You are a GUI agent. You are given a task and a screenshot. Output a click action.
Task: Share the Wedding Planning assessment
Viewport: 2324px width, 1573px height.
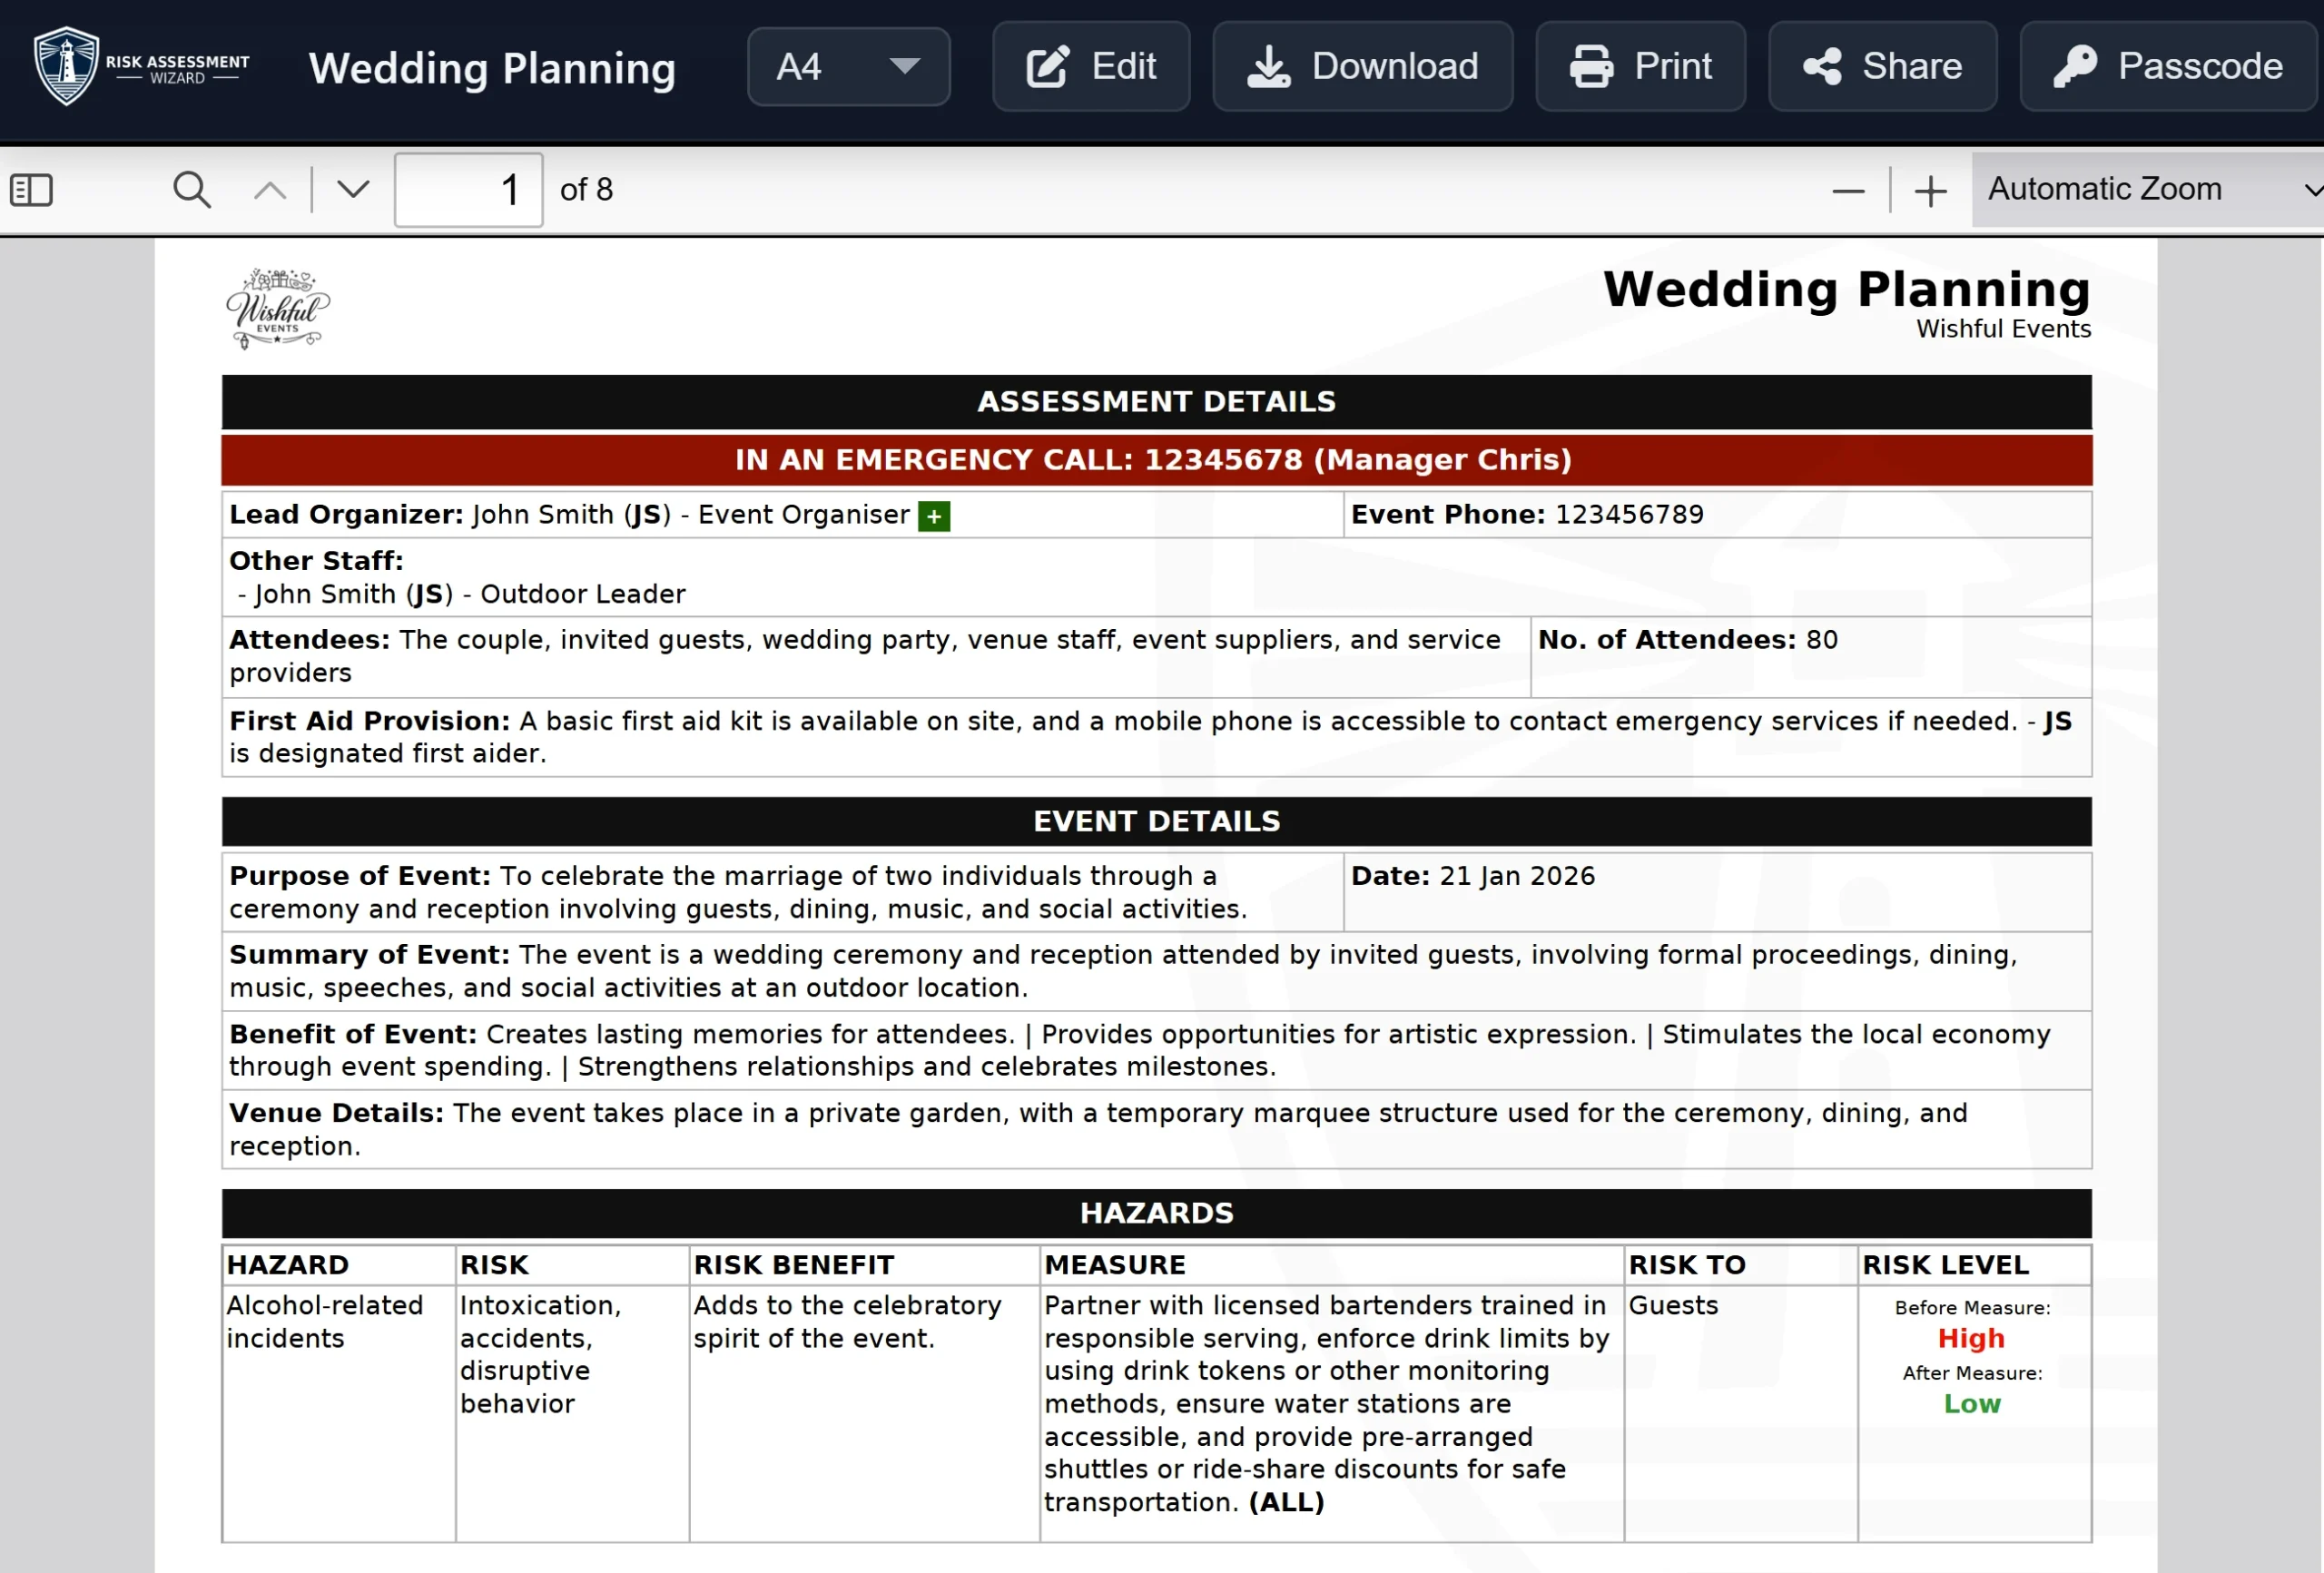(1882, 67)
